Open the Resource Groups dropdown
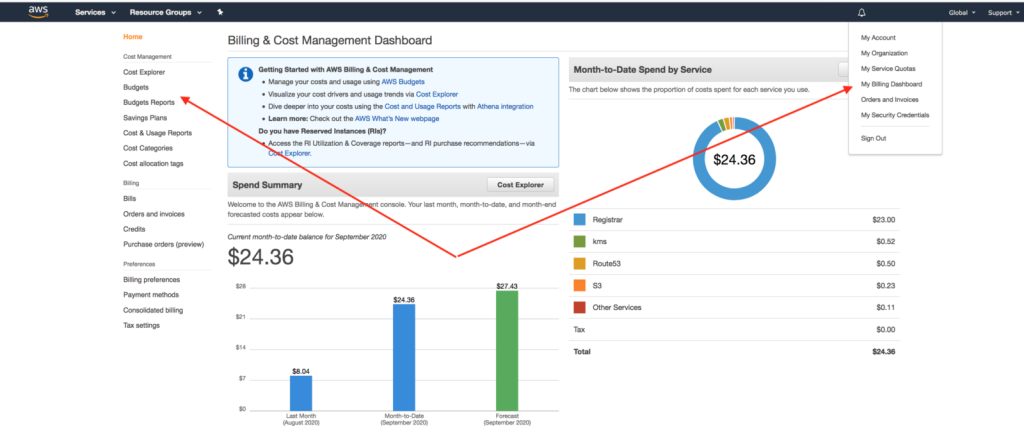 (x=165, y=12)
